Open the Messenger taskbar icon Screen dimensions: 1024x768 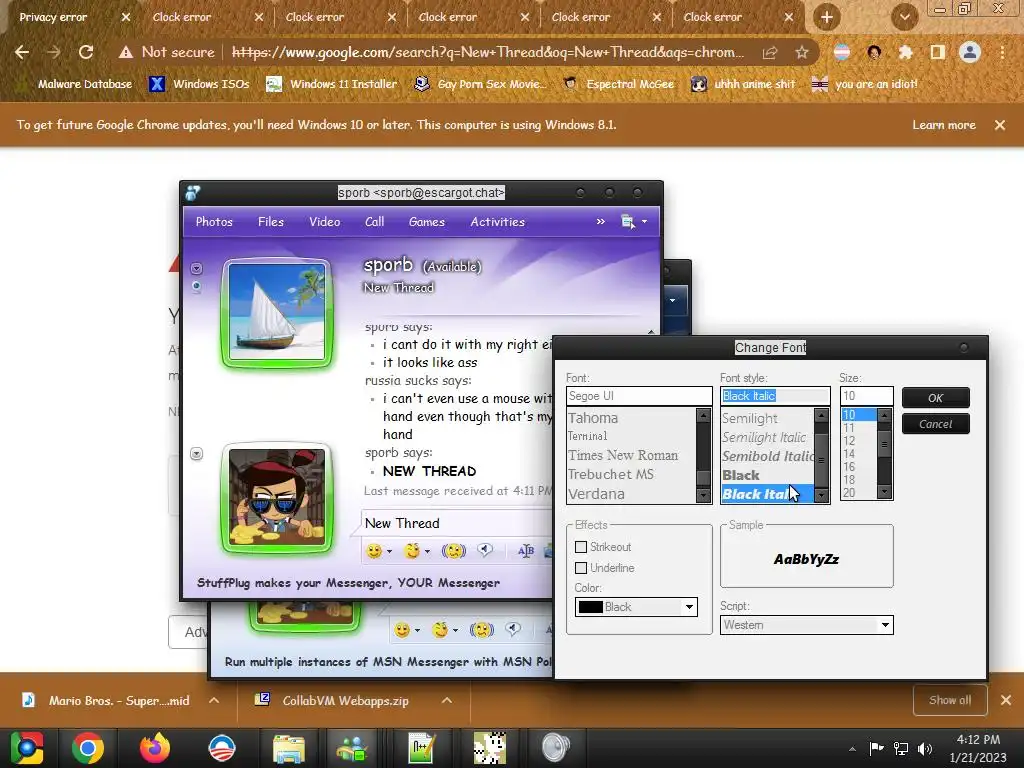(x=353, y=748)
